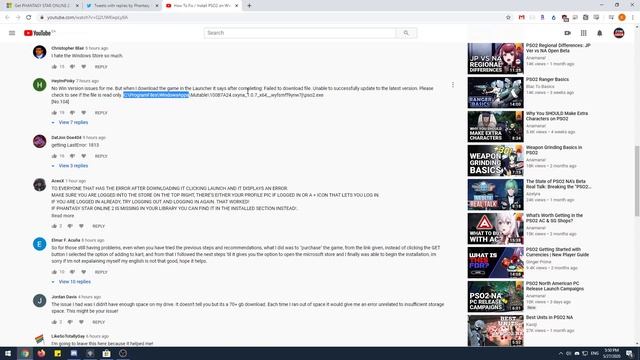Open the Windows notification center icon

coord(630,353)
